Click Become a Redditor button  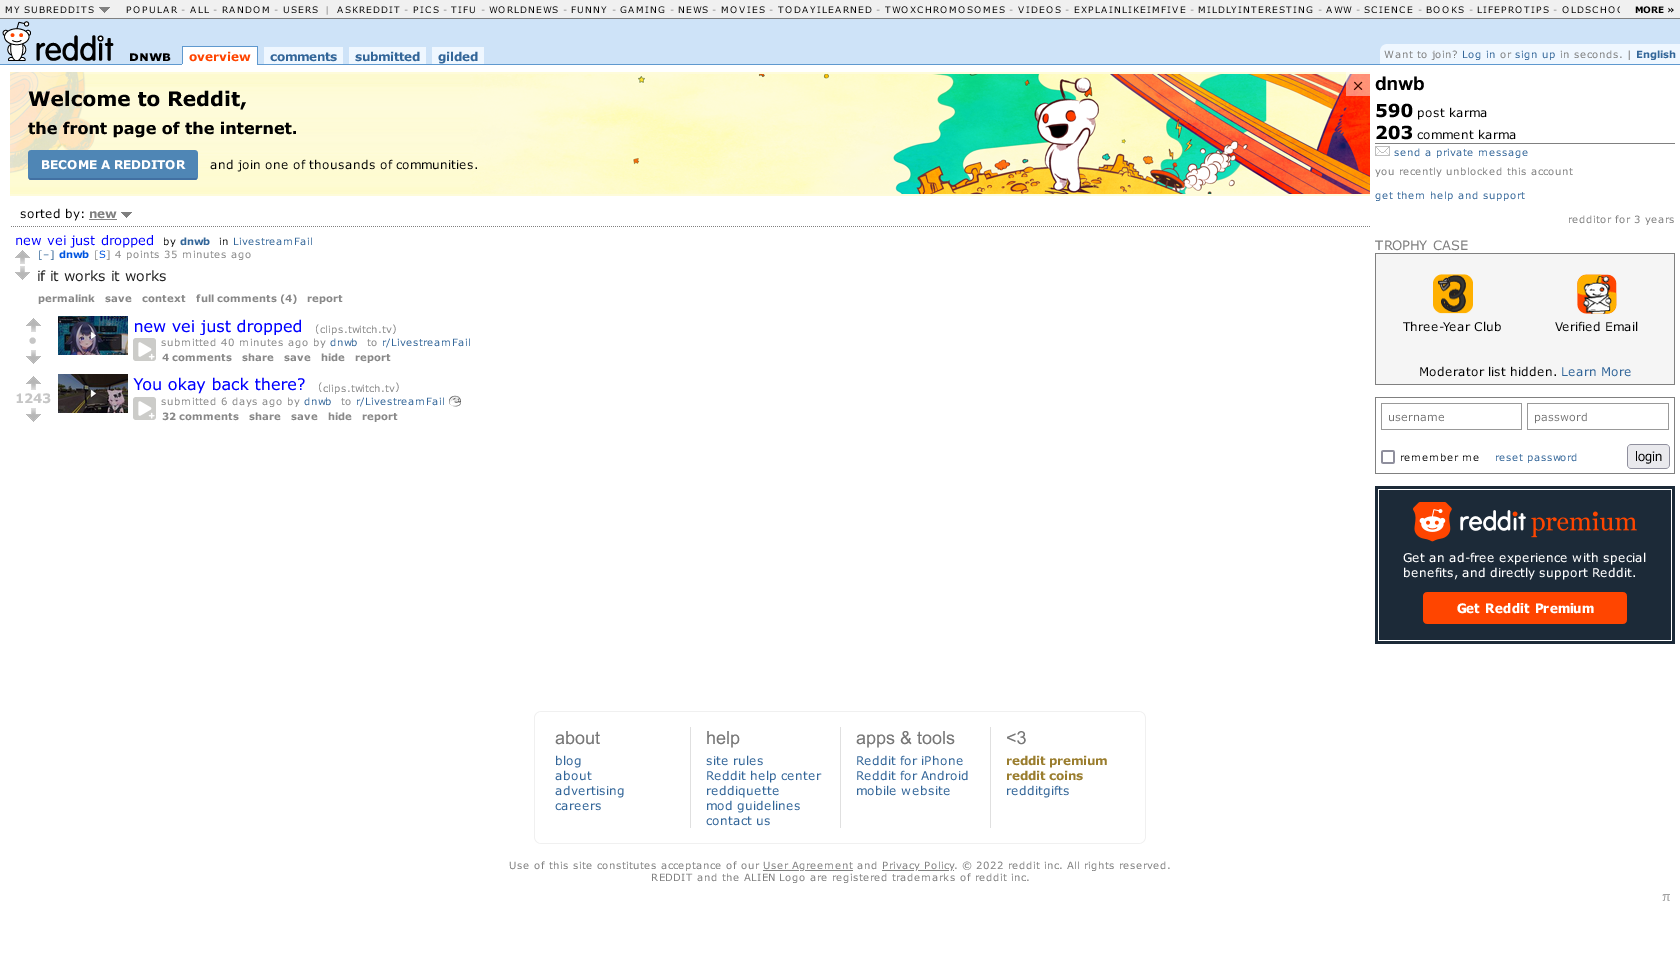click(x=113, y=165)
